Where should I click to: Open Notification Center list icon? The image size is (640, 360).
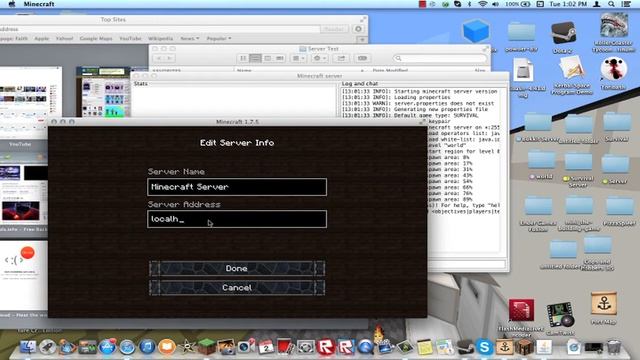point(627,4)
